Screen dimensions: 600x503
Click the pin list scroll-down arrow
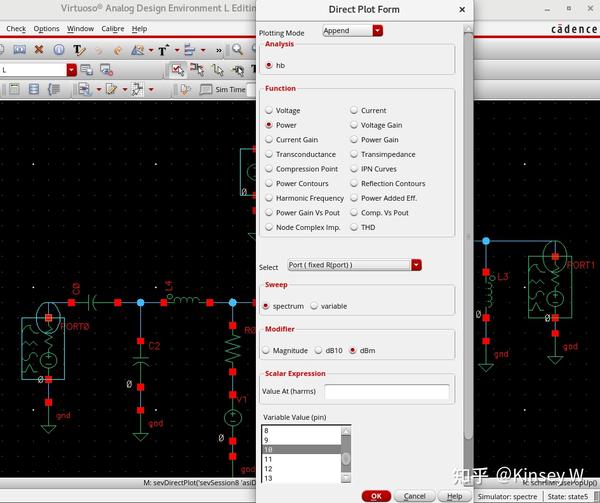point(346,478)
